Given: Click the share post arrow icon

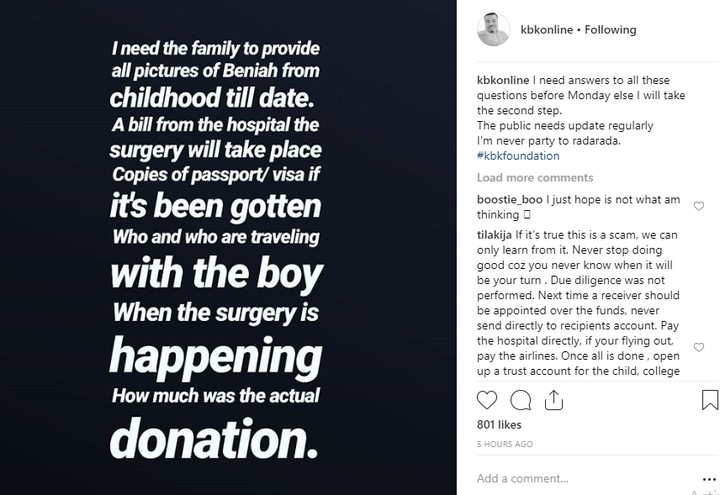Looking at the screenshot, I should click(551, 400).
